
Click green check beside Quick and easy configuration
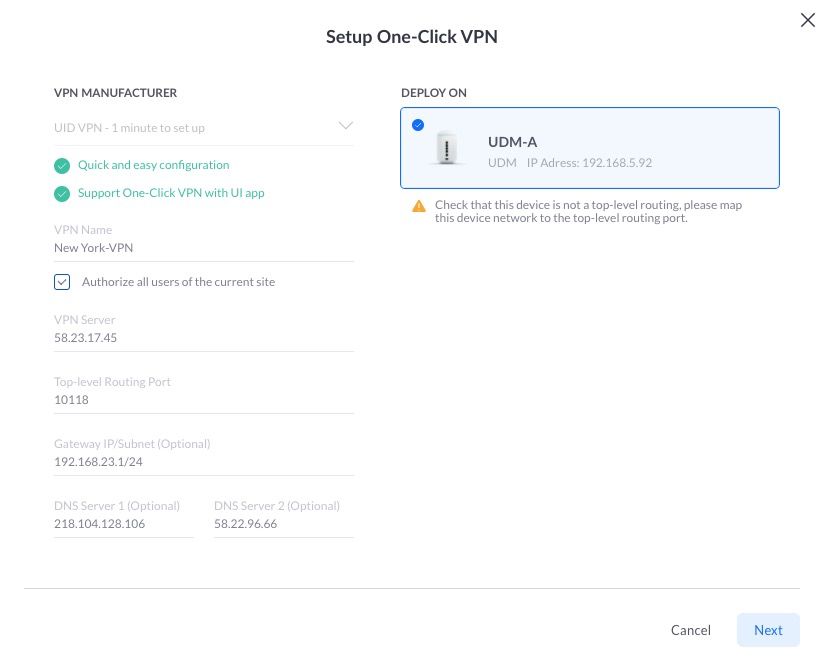(62, 166)
